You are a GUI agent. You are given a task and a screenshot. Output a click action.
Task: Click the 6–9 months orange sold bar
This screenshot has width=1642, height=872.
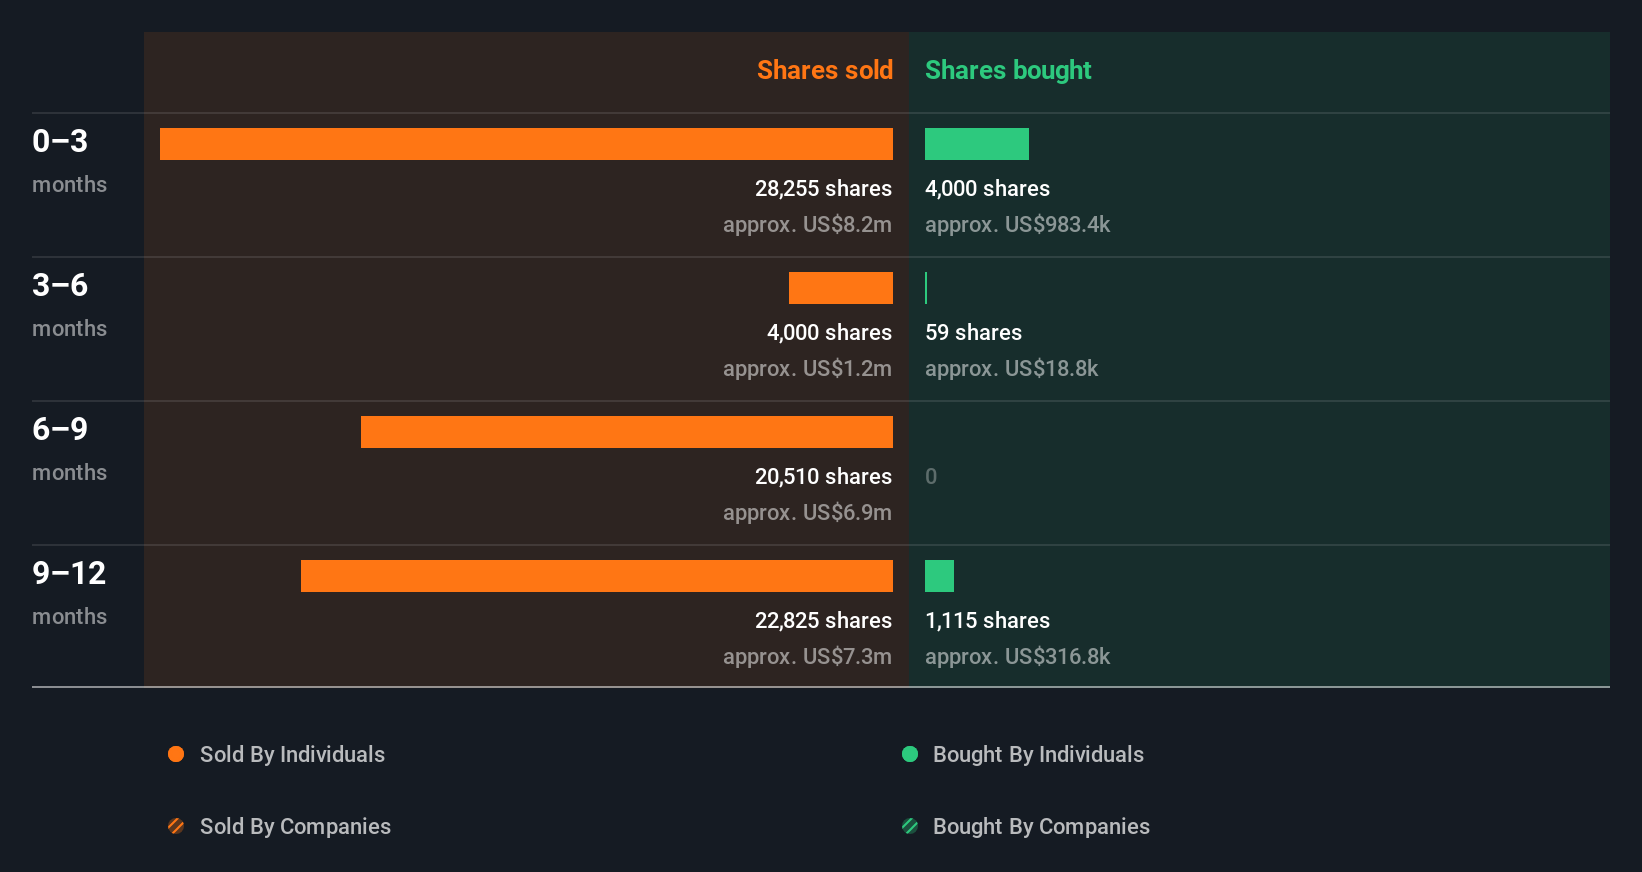627,432
